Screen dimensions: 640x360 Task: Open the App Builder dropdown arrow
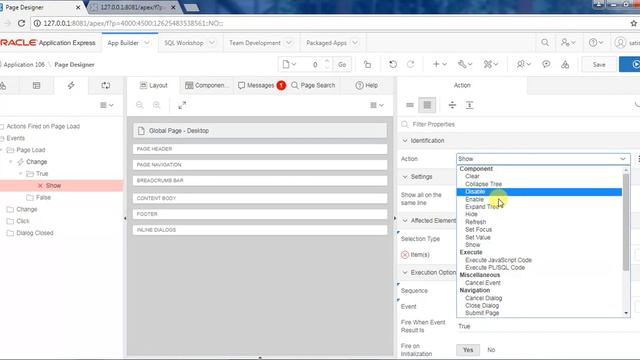147,42
